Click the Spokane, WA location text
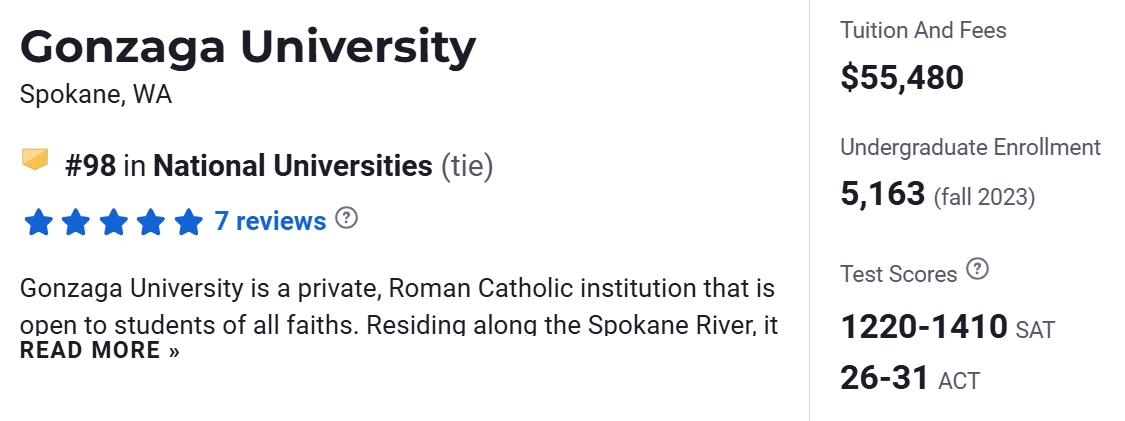1125x421 pixels. click(96, 95)
